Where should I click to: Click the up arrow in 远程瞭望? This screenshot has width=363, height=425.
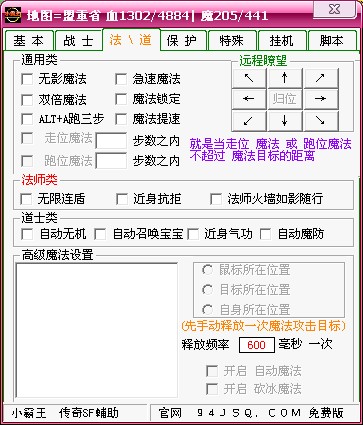[x=285, y=78]
